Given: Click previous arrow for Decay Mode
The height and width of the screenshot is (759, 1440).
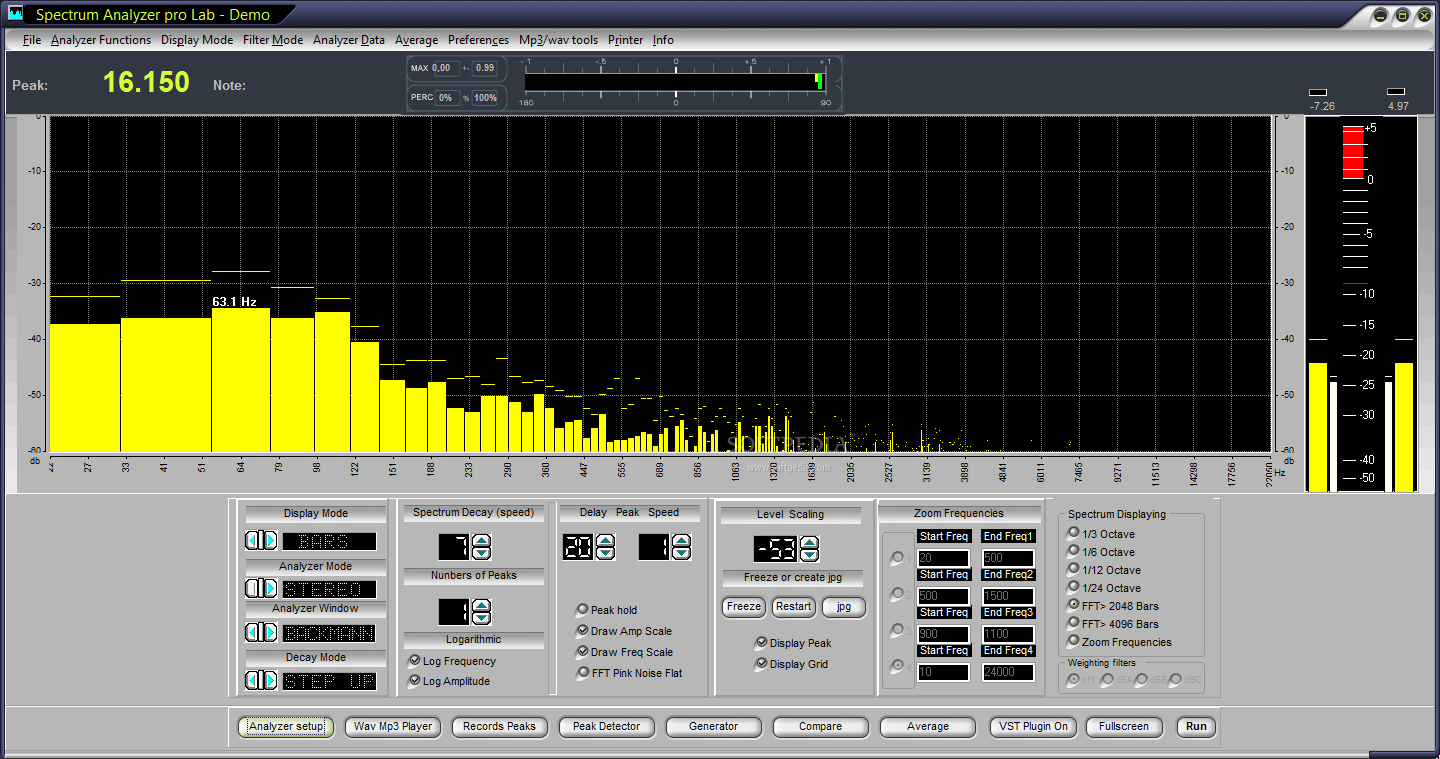Looking at the screenshot, I should point(254,680).
